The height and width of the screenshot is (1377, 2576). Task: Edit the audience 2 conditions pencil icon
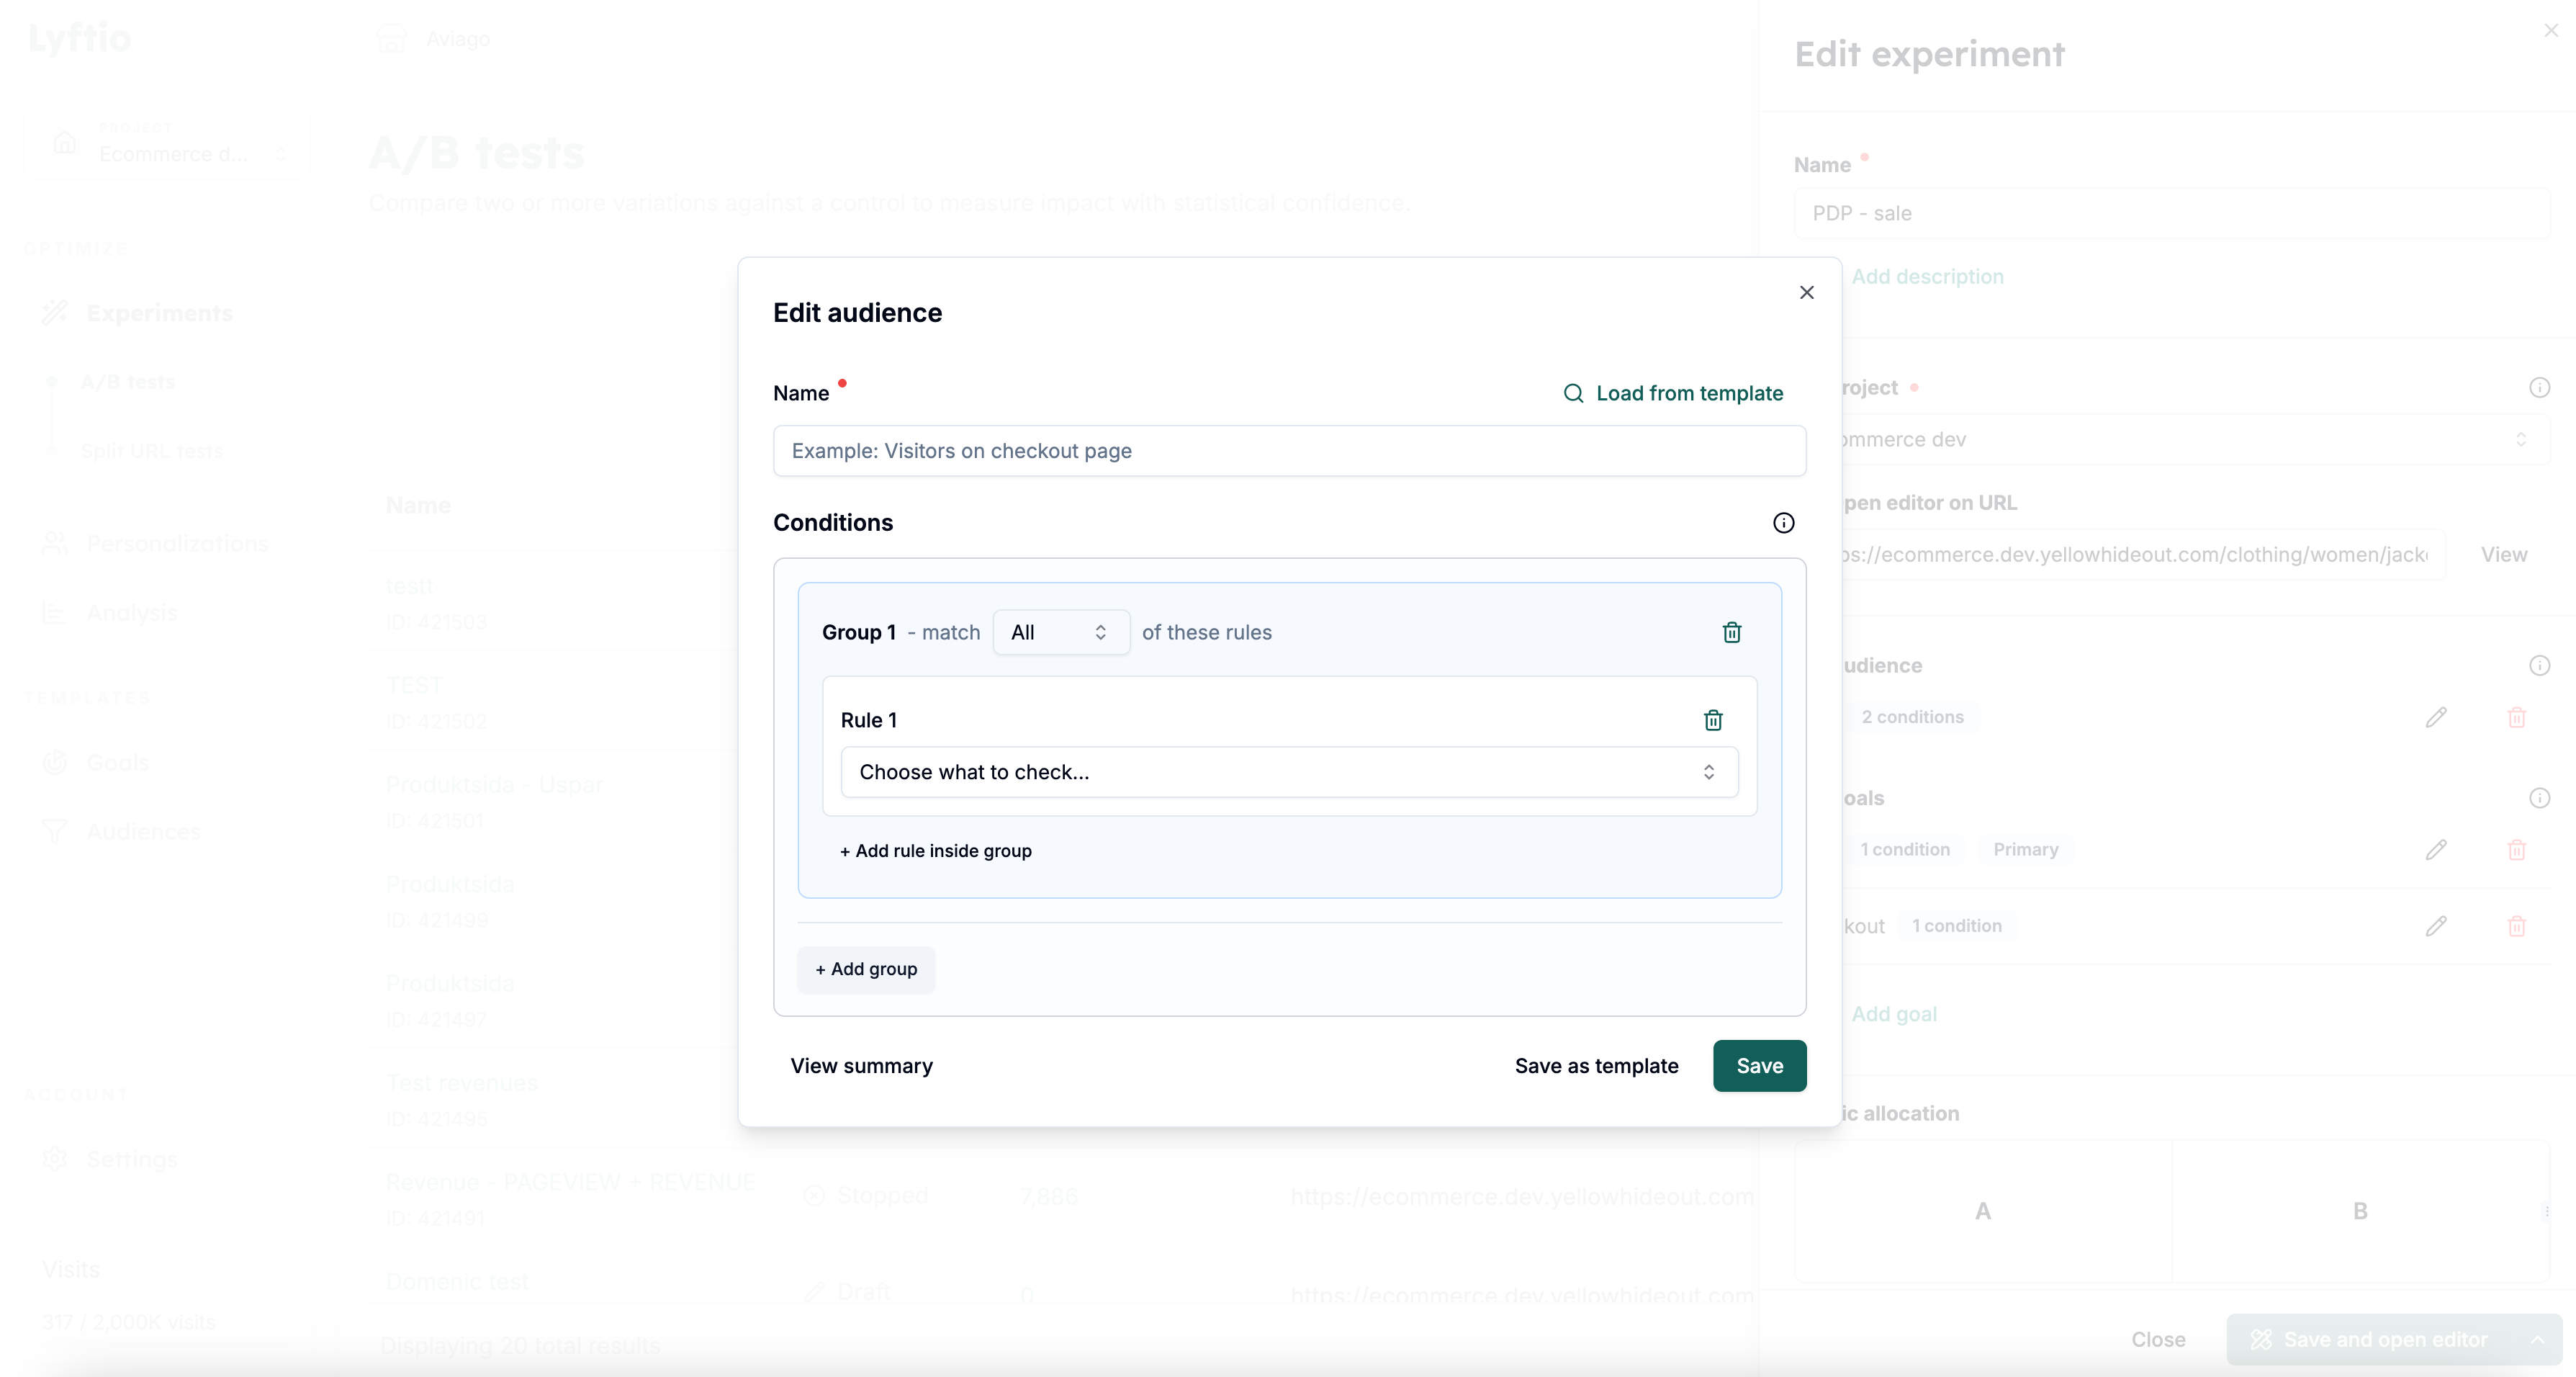pos(2436,717)
